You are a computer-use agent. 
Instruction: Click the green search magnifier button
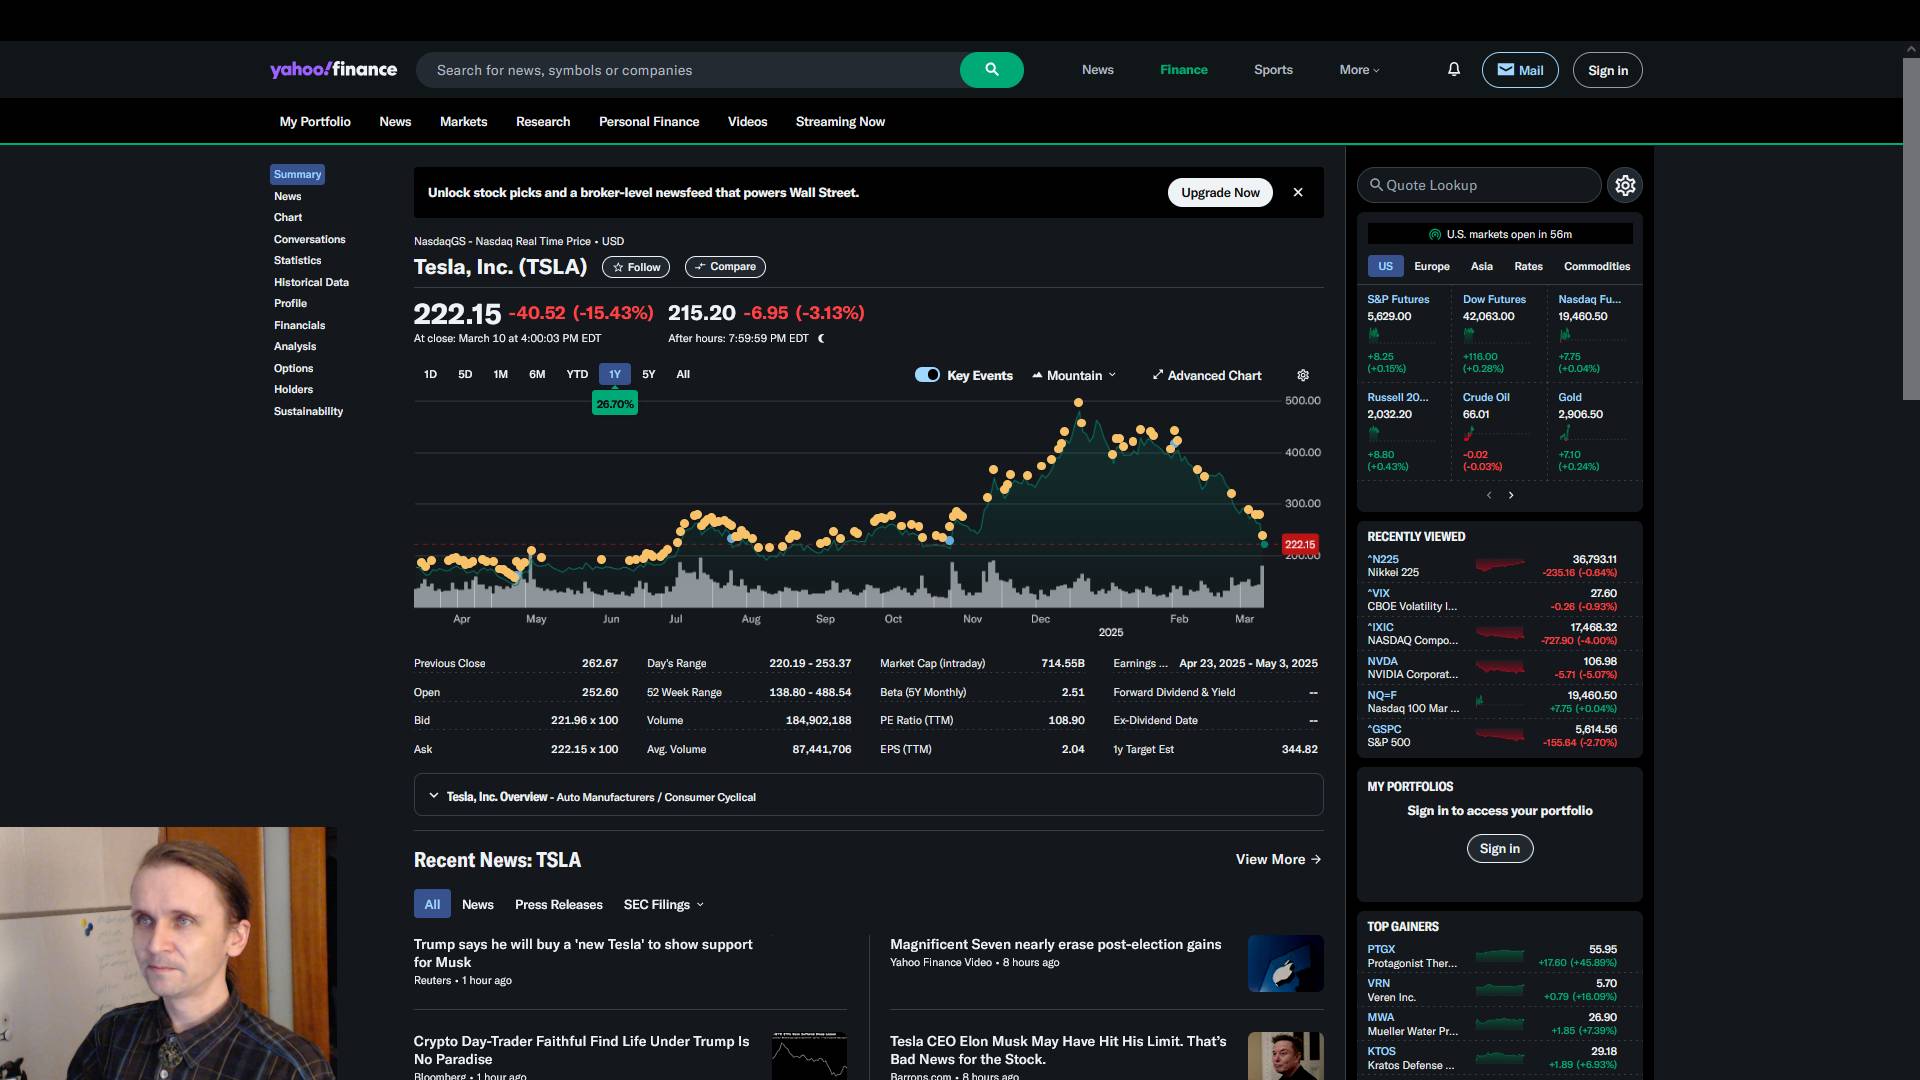click(991, 70)
